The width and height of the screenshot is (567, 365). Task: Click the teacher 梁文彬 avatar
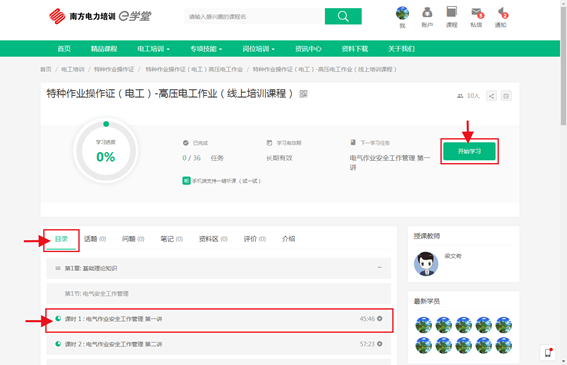426,264
